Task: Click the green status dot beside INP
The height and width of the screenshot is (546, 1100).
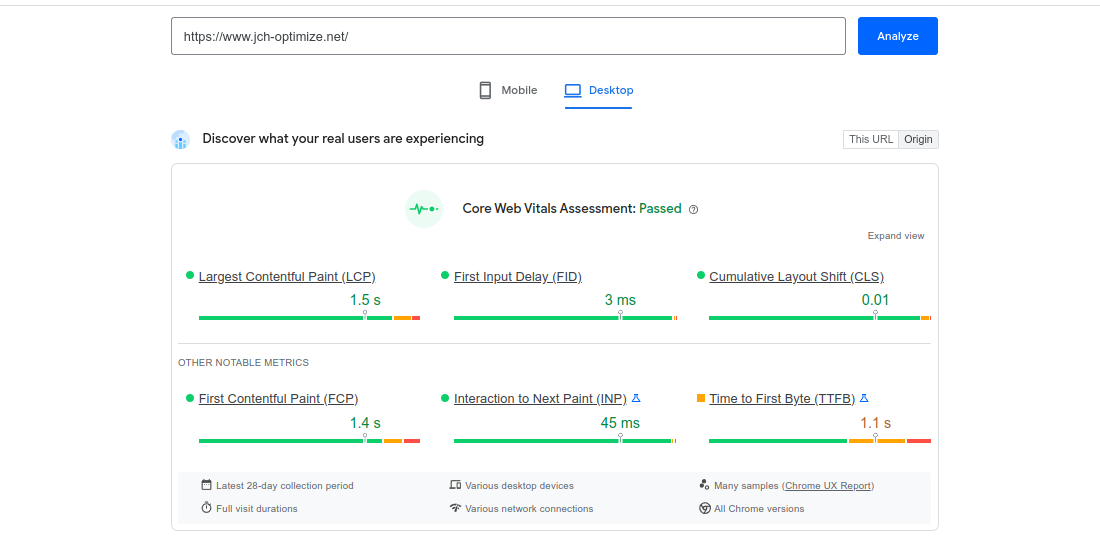Action: (x=445, y=398)
